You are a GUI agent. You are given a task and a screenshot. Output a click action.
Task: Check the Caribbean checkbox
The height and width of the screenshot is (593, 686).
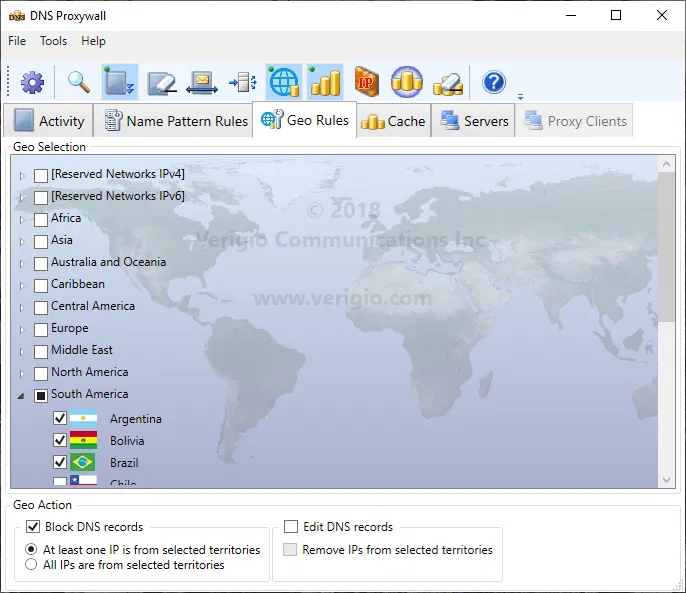41,285
